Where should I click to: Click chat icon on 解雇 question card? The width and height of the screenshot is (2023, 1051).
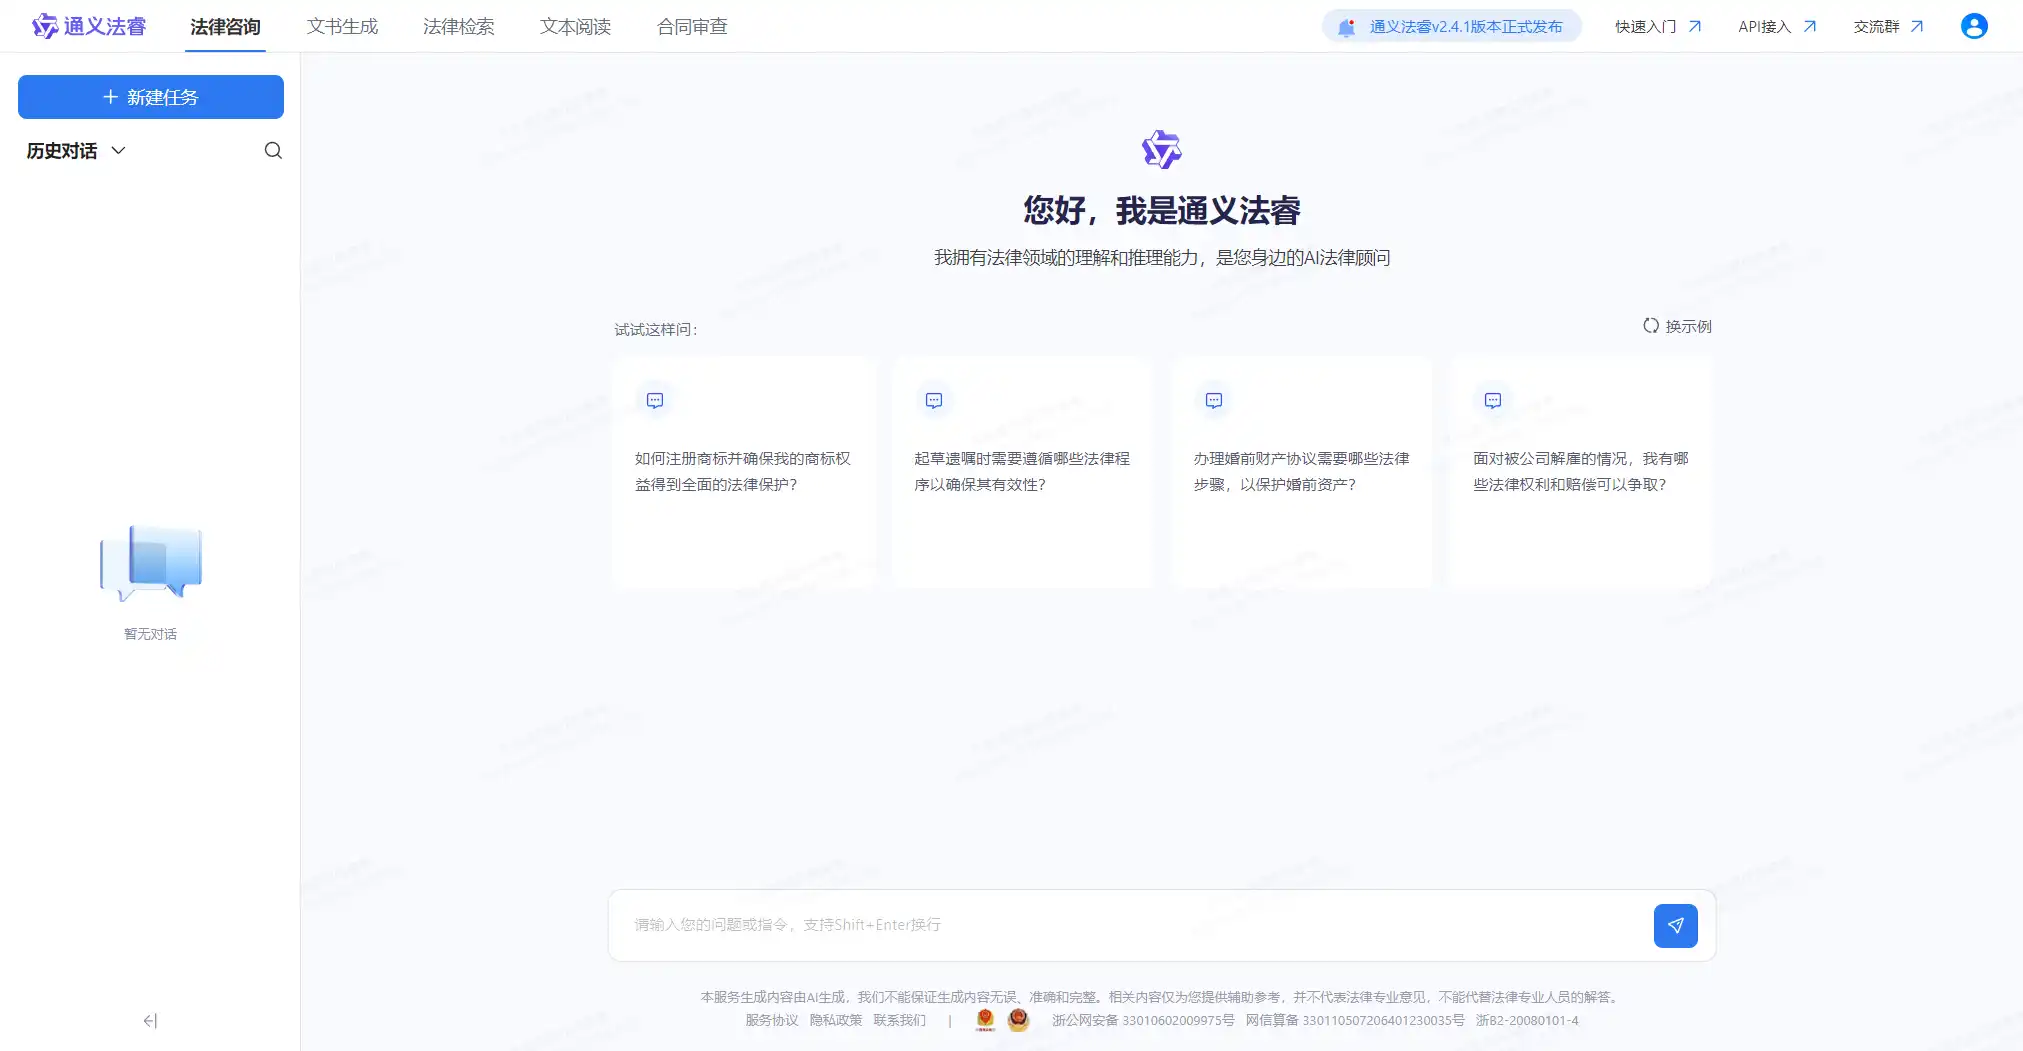tap(1493, 400)
